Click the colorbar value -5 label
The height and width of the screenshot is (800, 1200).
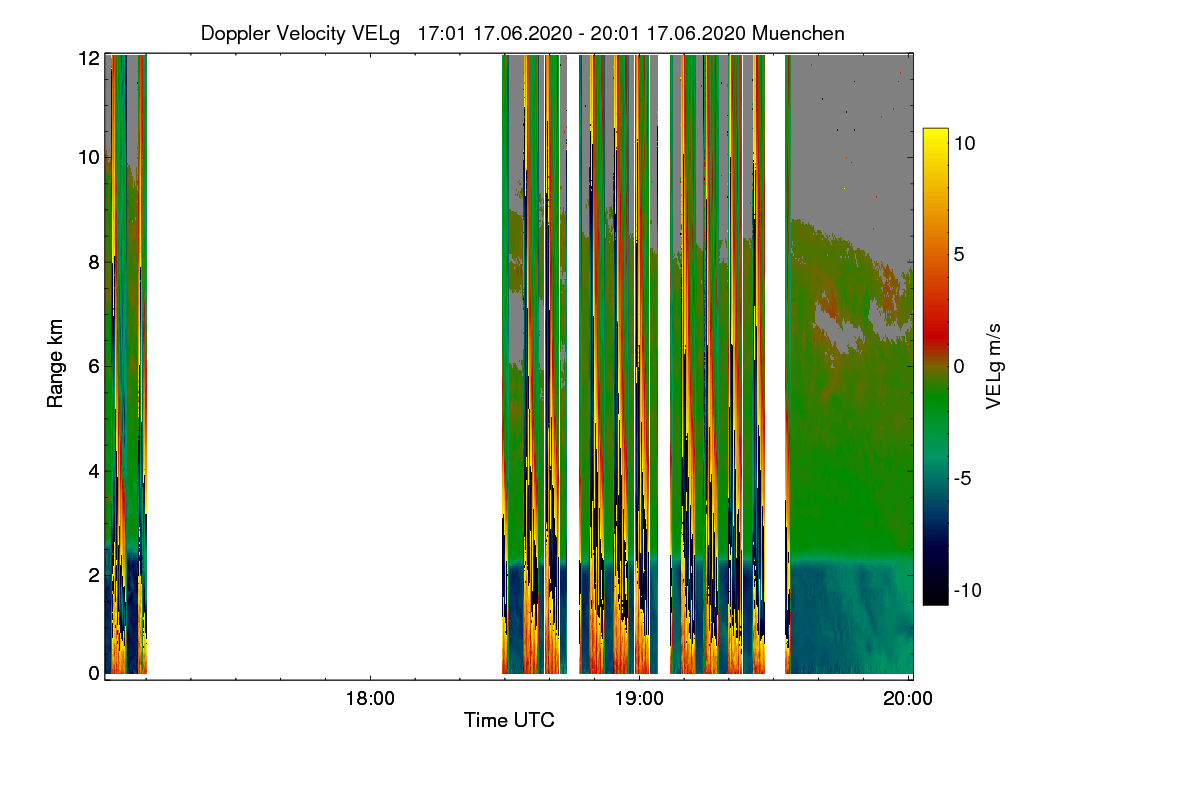click(x=962, y=478)
